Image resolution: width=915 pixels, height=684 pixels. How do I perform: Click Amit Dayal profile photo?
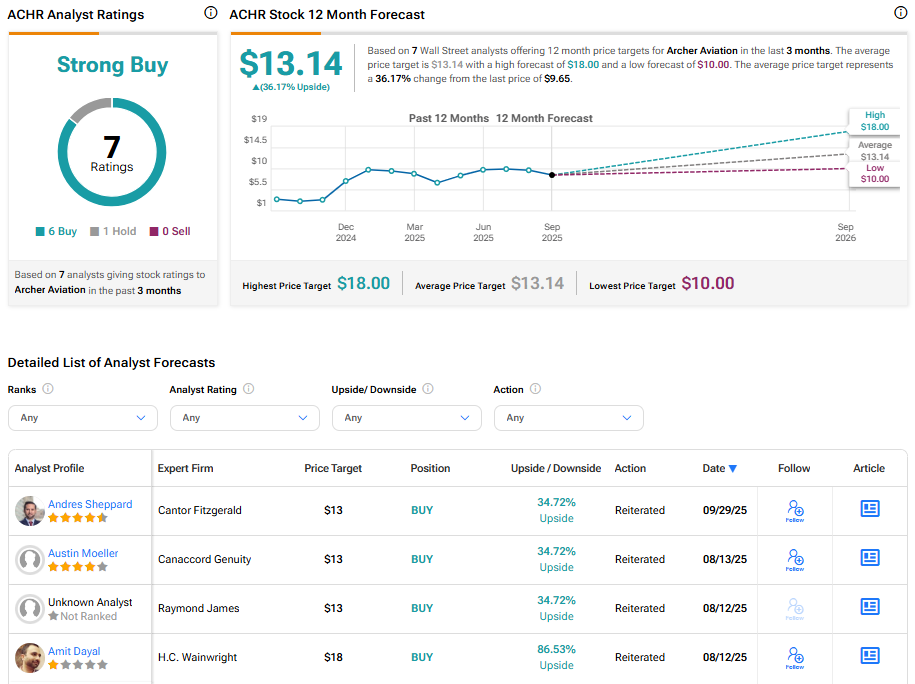pyautogui.click(x=30, y=657)
